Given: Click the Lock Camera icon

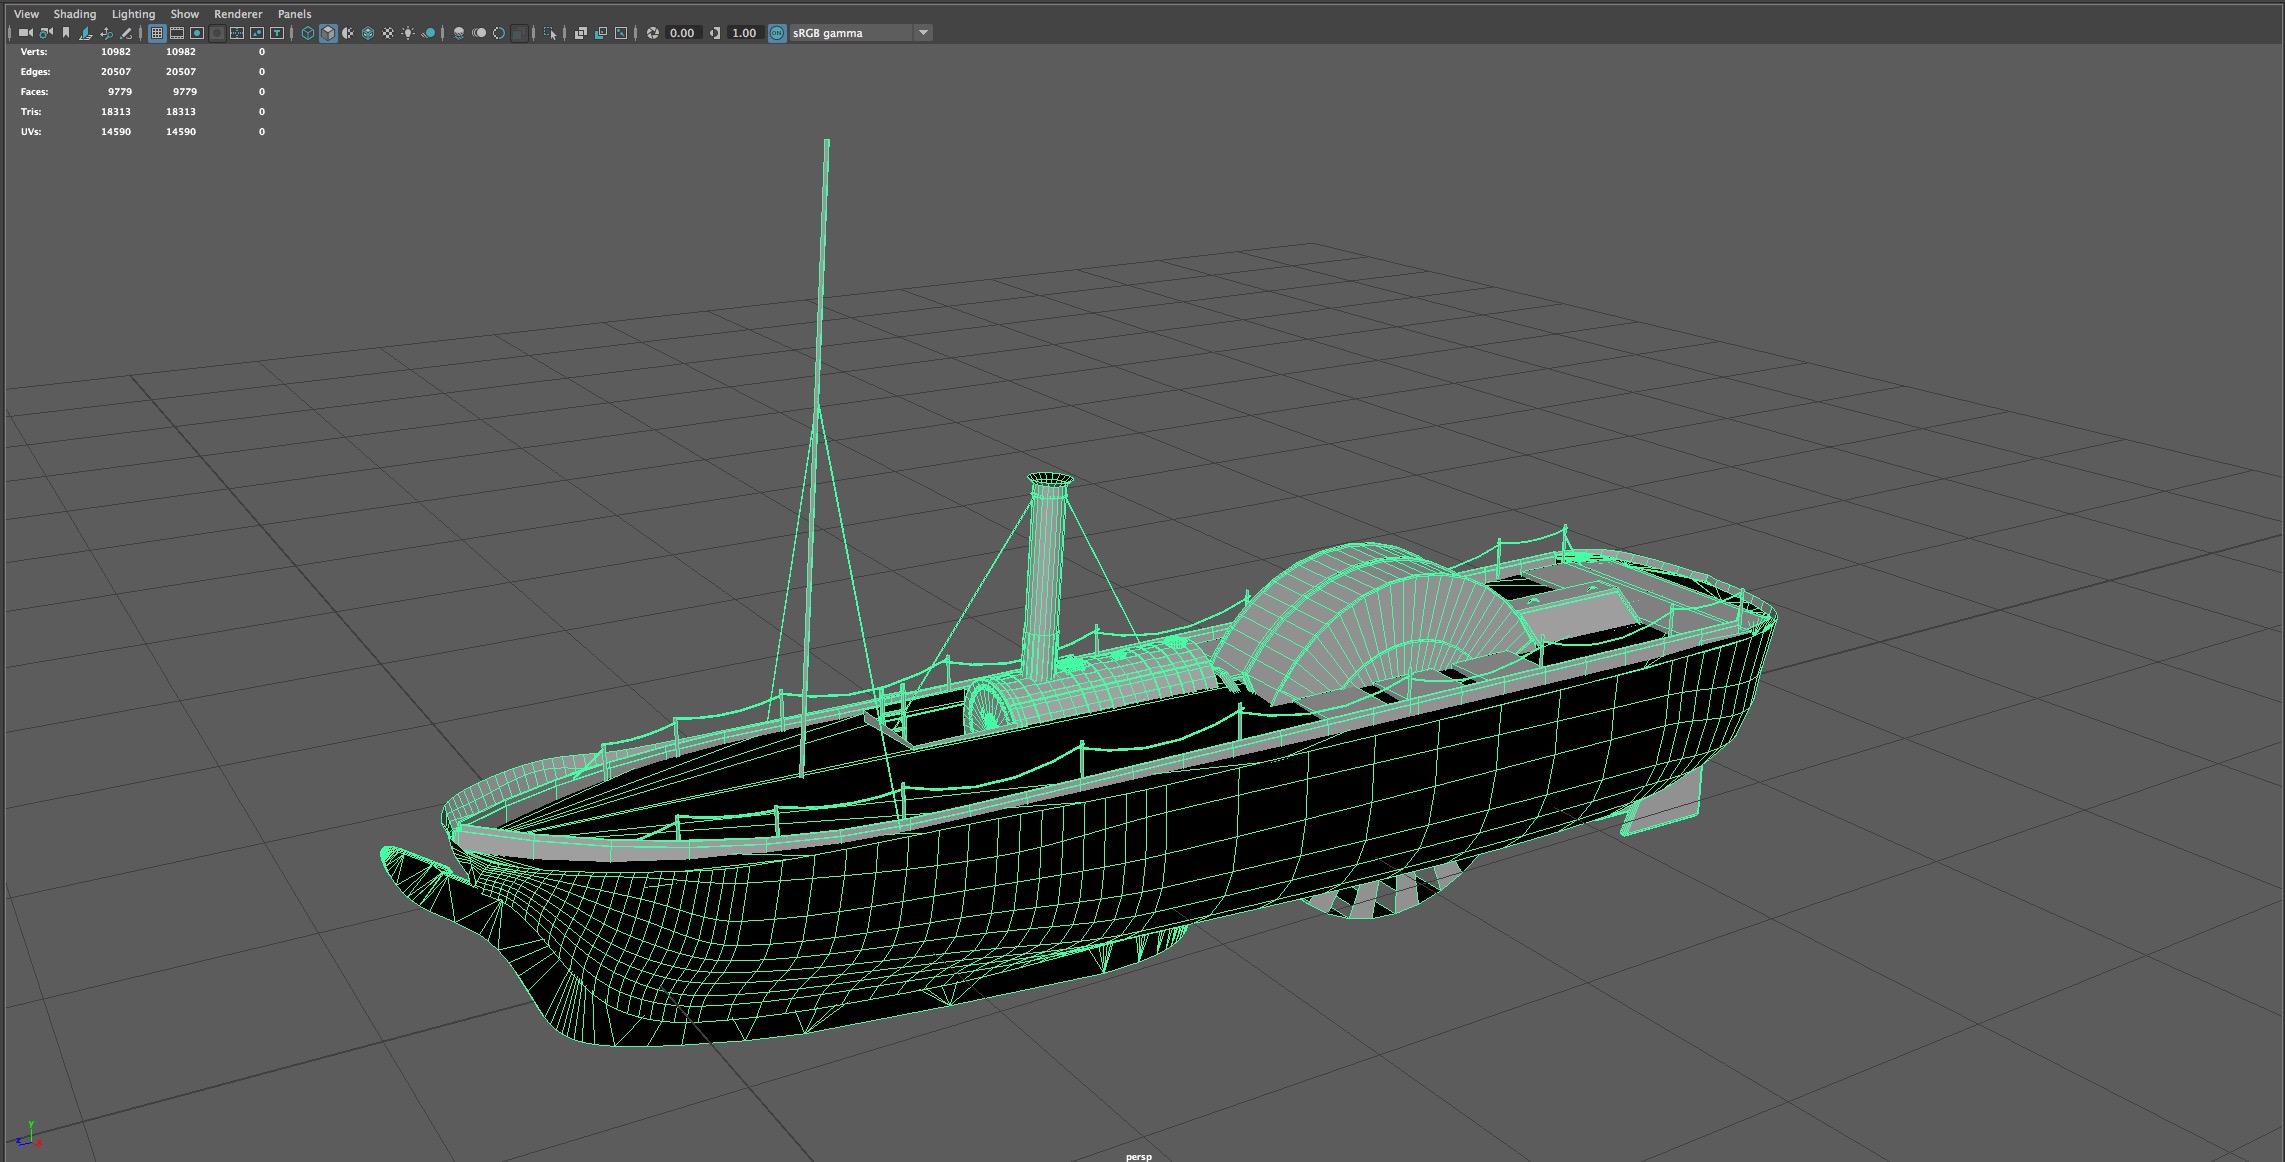Looking at the screenshot, I should click(x=46, y=33).
